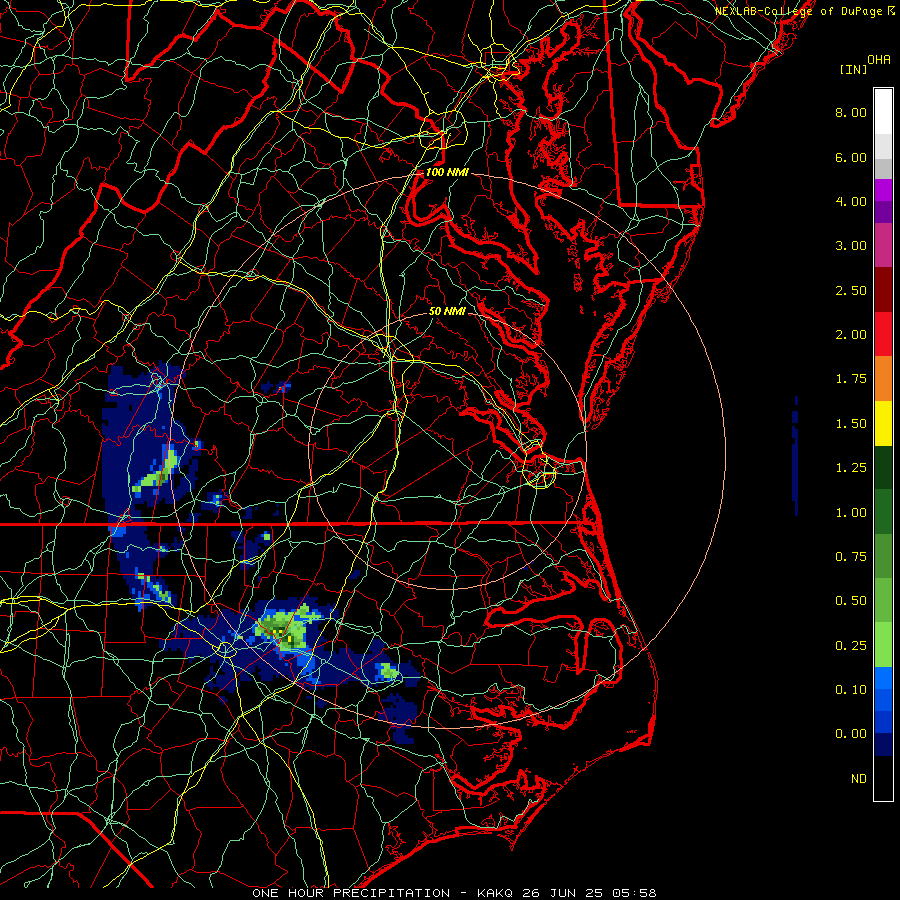Click the 2.00 legend value
900x900 pixels.
[851, 335]
